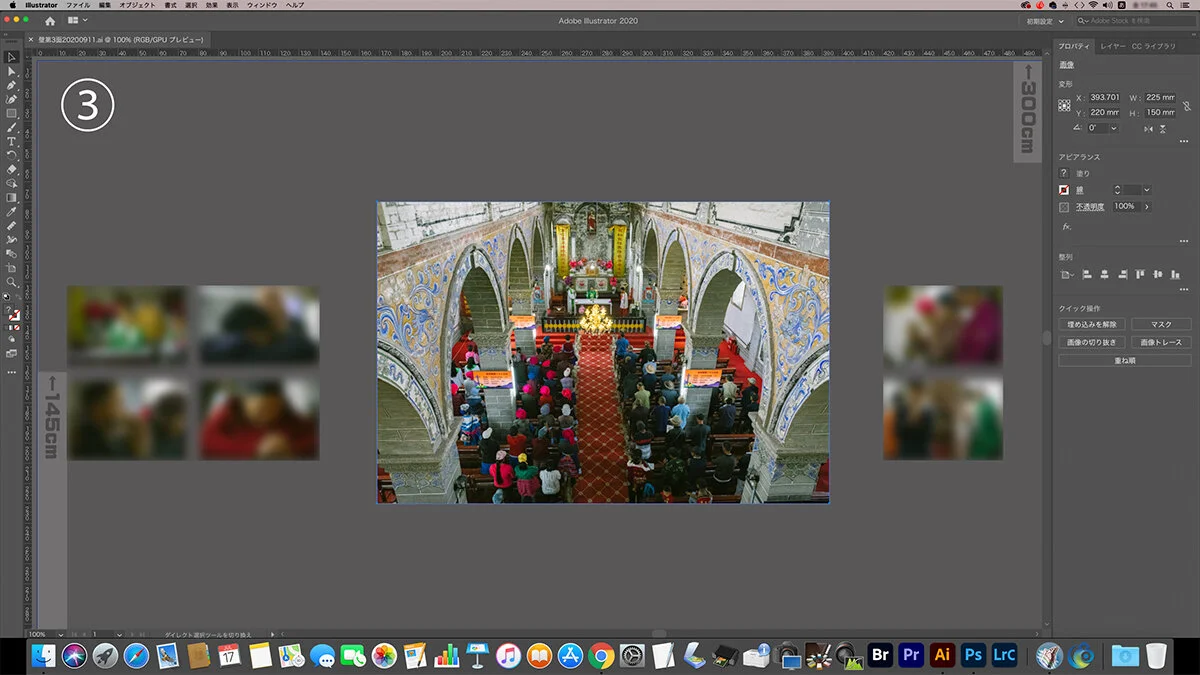Screen dimensions: 1200x675
Task: Click vertical align bottom icon
Action: (1175, 275)
